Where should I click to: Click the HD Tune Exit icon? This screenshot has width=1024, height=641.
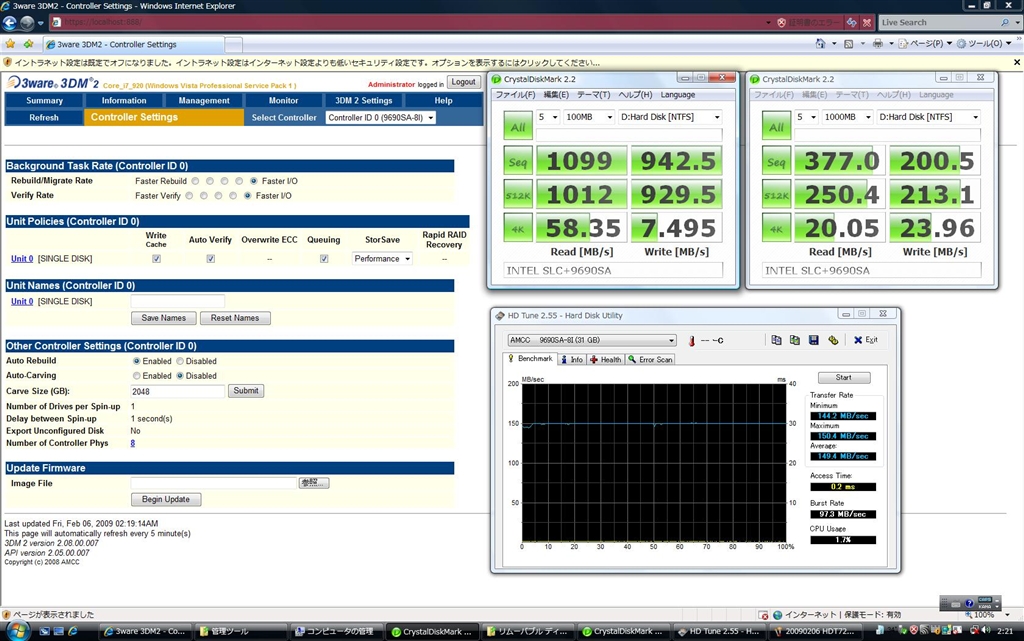click(865, 340)
